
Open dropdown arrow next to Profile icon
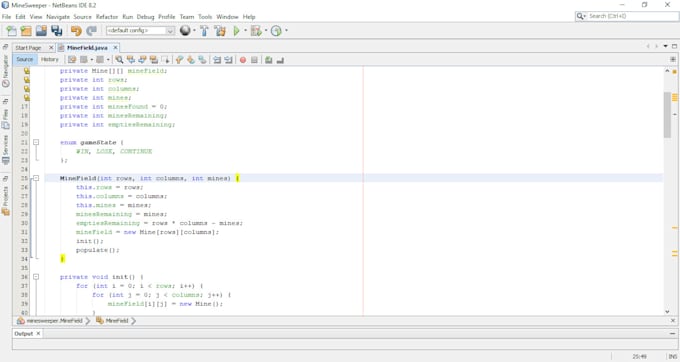[286, 31]
